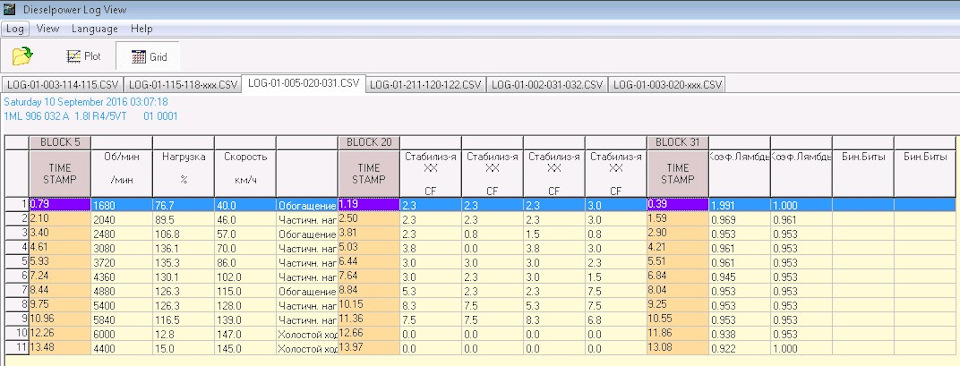Select tab LOG-01-003-020-xxx.CSV
This screenshot has height=366, width=960.
point(667,84)
